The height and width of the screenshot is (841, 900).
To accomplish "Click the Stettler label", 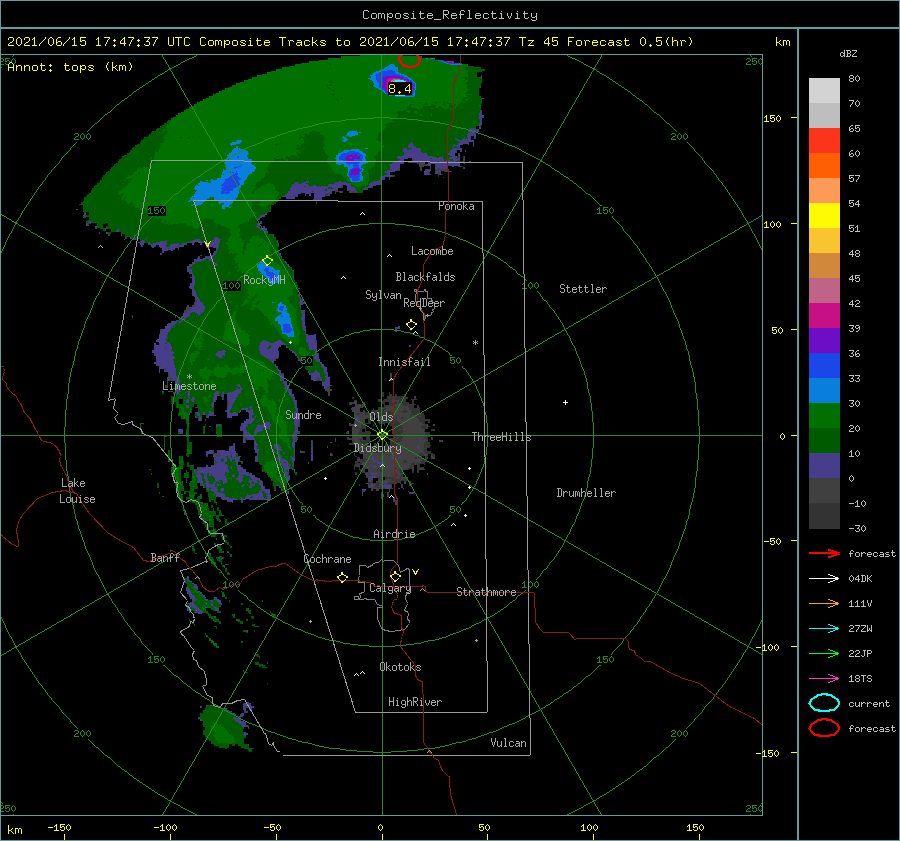I will pyautogui.click(x=583, y=289).
